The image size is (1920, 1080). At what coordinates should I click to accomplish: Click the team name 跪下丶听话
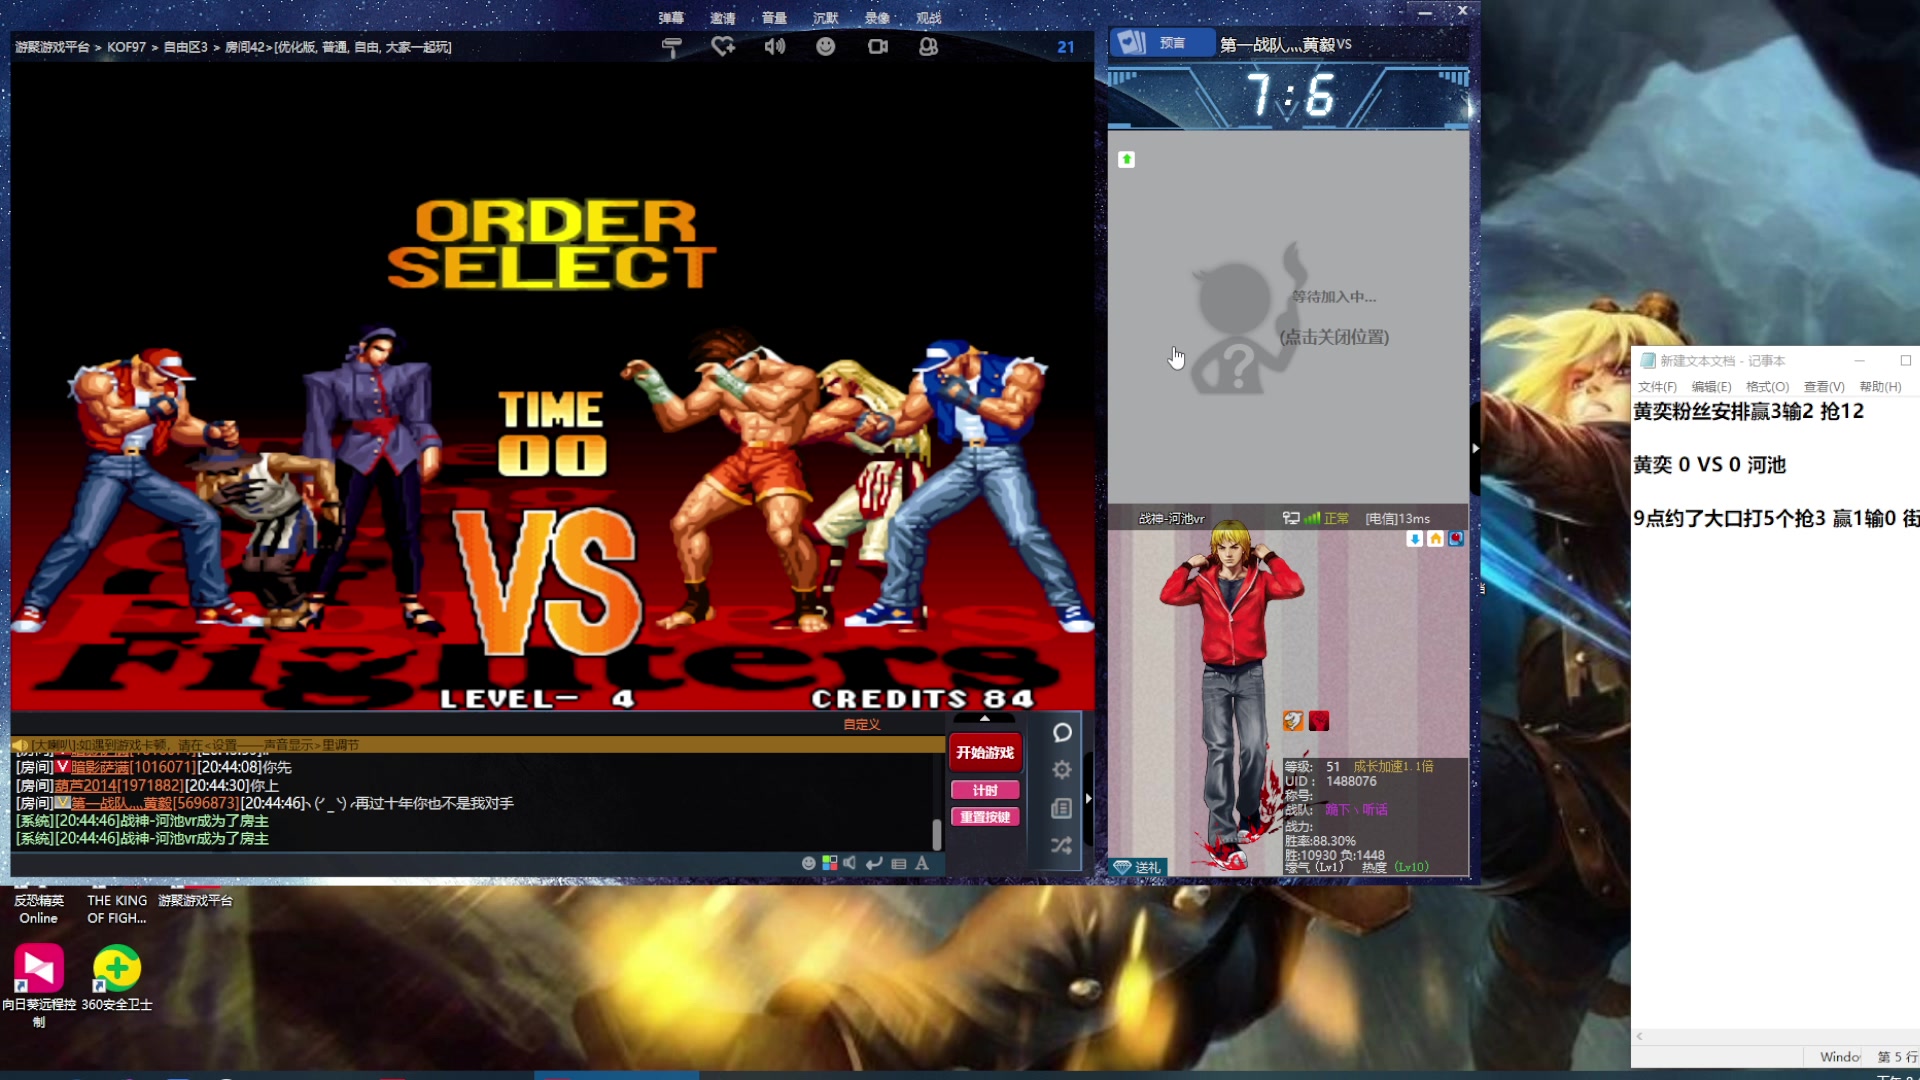click(x=1356, y=810)
